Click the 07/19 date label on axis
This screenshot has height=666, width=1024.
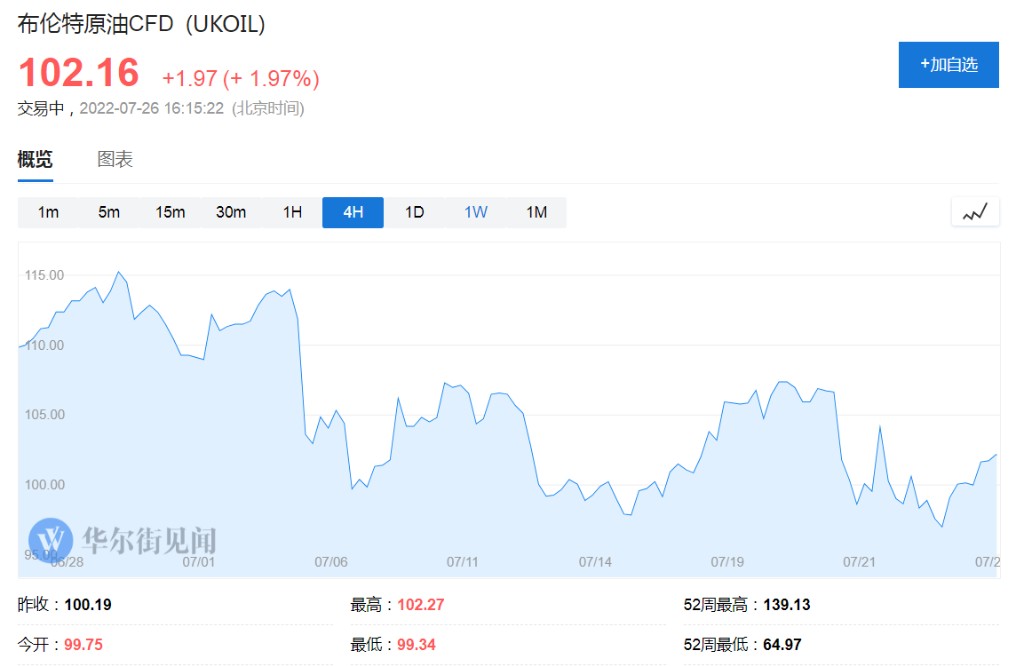pyautogui.click(x=726, y=562)
